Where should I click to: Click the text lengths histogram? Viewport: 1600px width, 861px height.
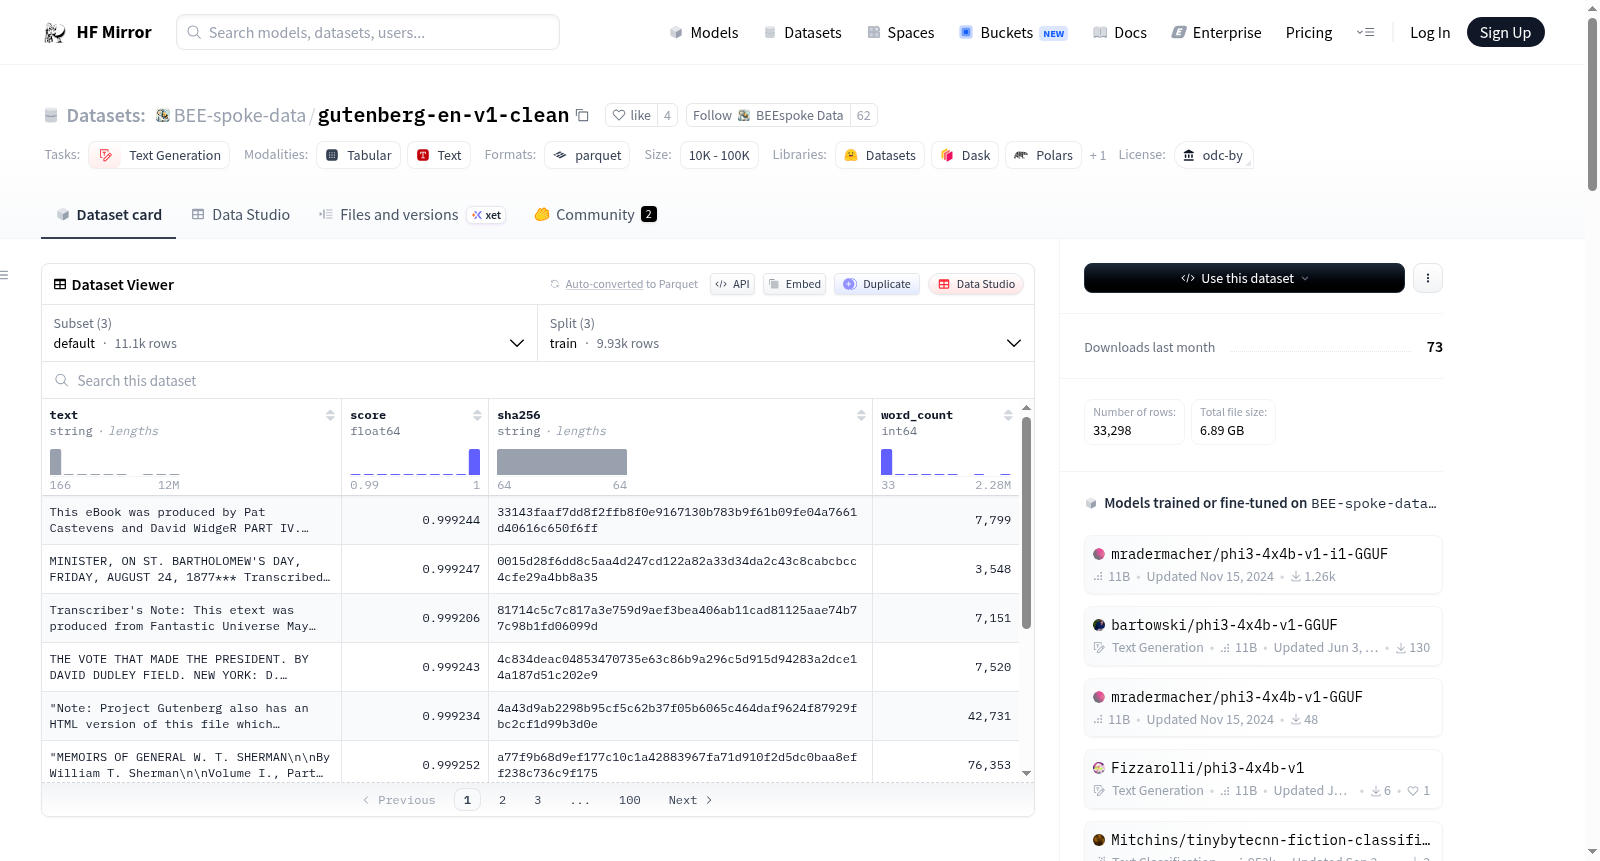pos(115,462)
